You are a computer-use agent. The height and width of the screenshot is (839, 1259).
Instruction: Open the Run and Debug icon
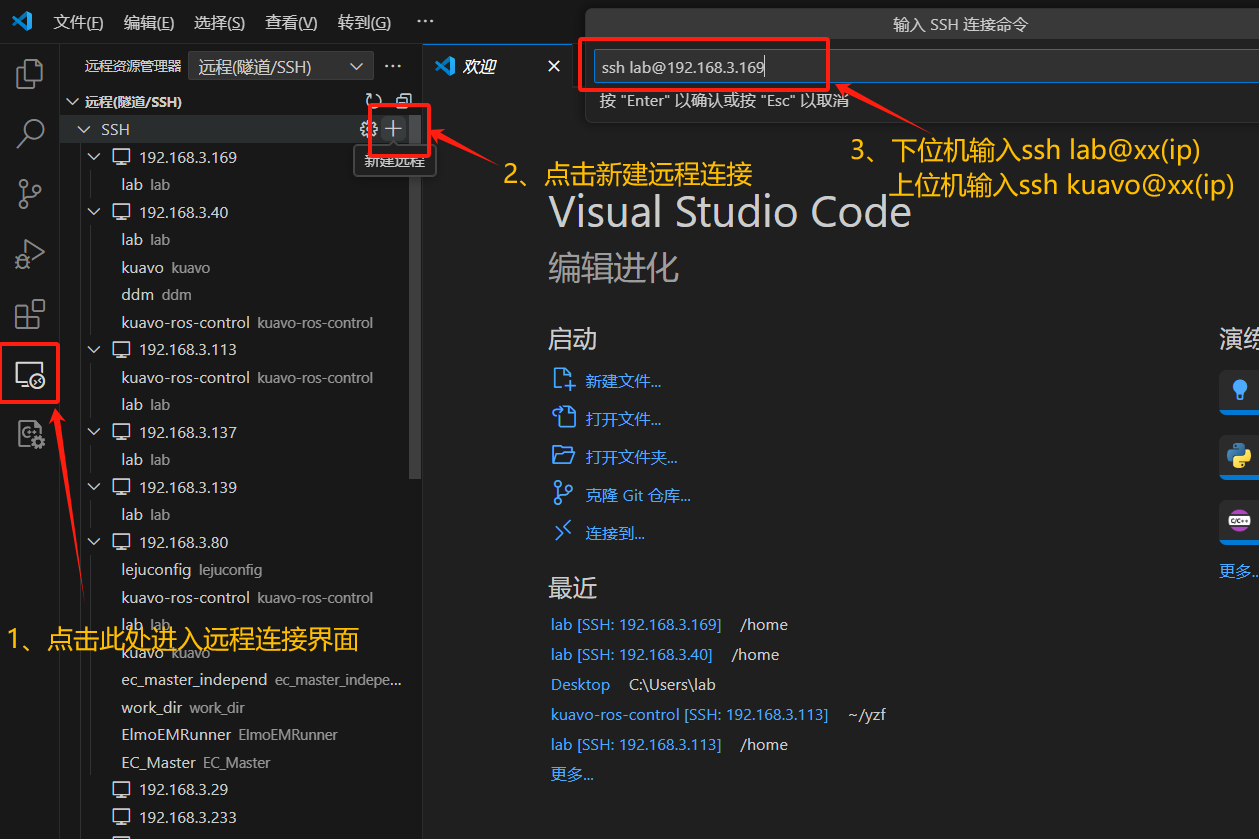coord(30,254)
